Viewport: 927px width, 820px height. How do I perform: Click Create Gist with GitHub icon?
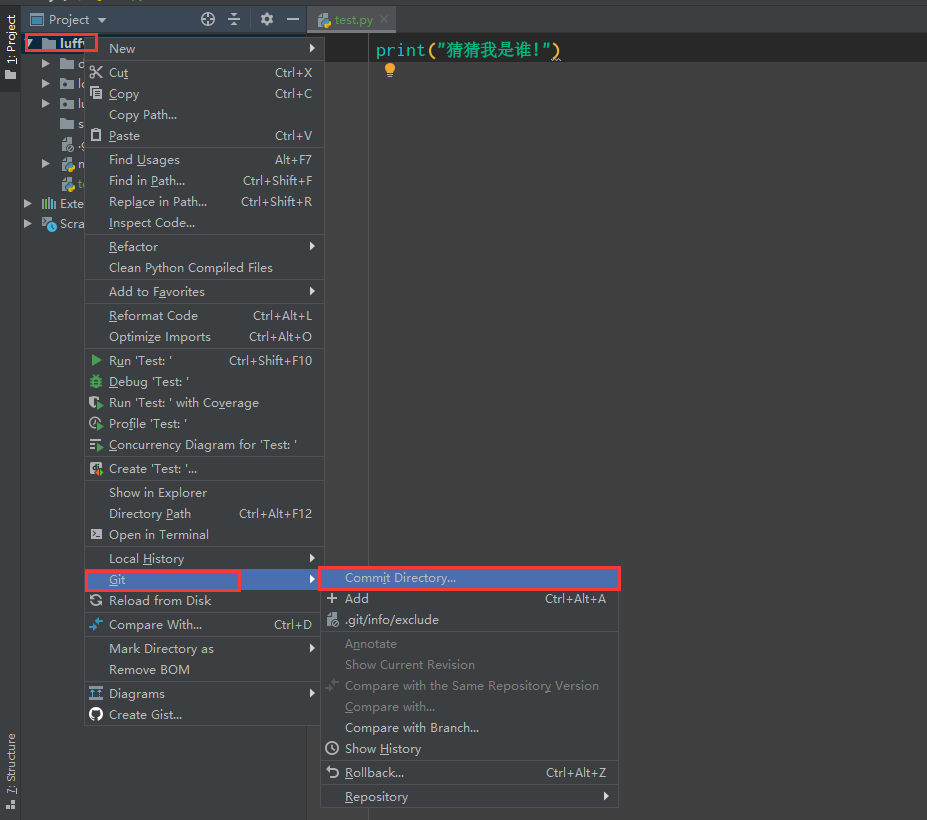tap(145, 714)
